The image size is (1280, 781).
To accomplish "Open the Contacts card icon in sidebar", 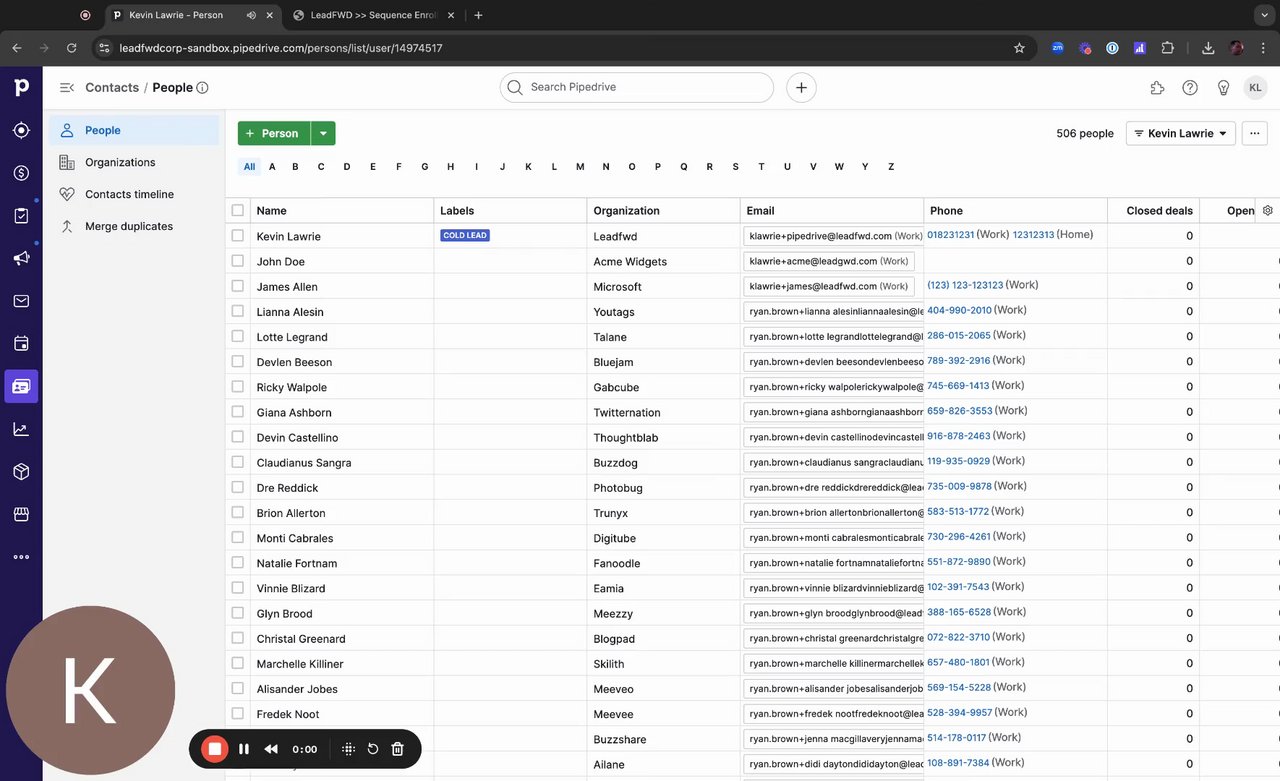I will [x=21, y=386].
